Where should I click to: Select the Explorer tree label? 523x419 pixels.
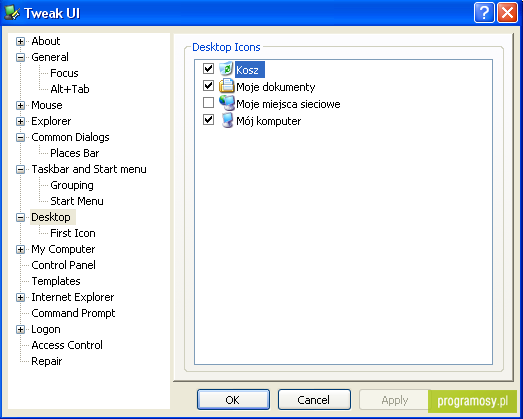pos(51,121)
